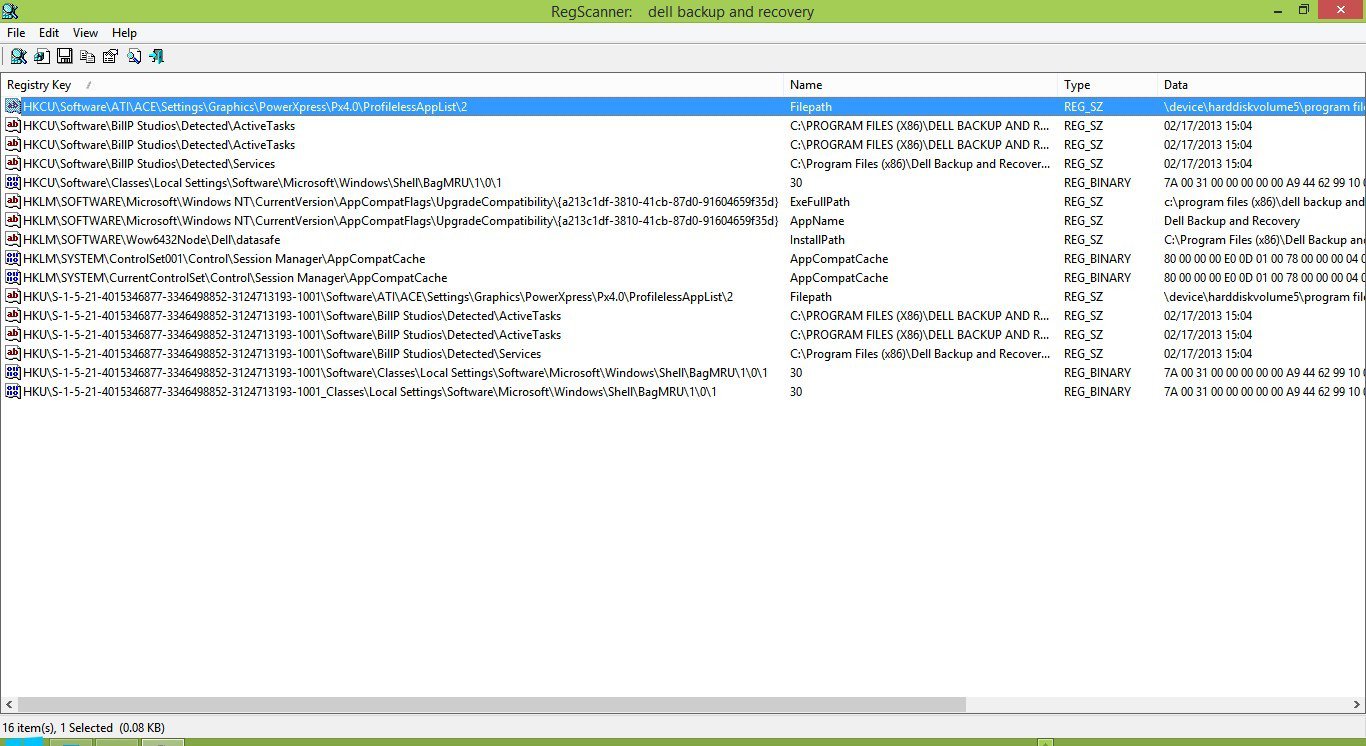Open the Edit menu
The width and height of the screenshot is (1366, 746).
pyautogui.click(x=49, y=33)
